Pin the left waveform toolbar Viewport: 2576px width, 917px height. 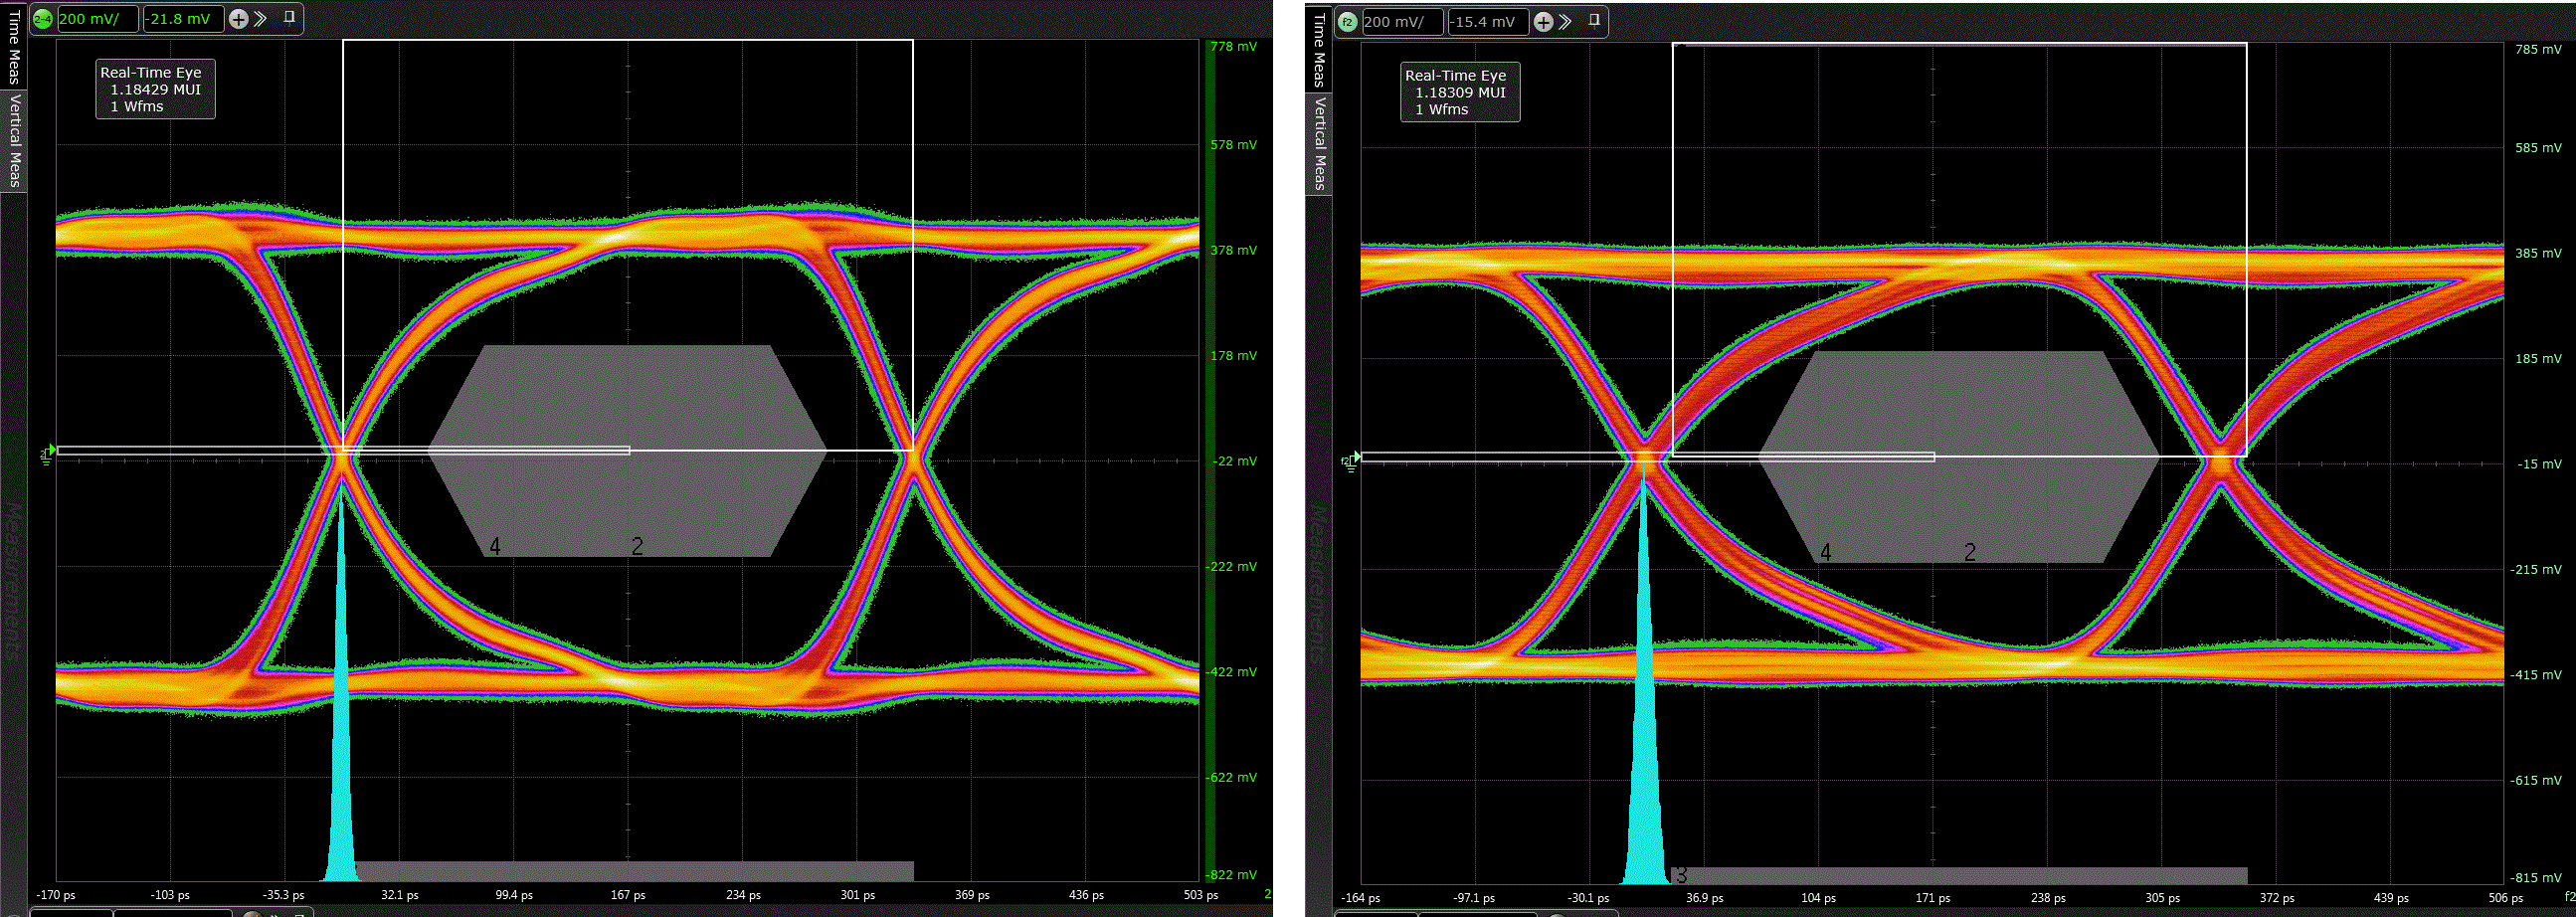289,18
